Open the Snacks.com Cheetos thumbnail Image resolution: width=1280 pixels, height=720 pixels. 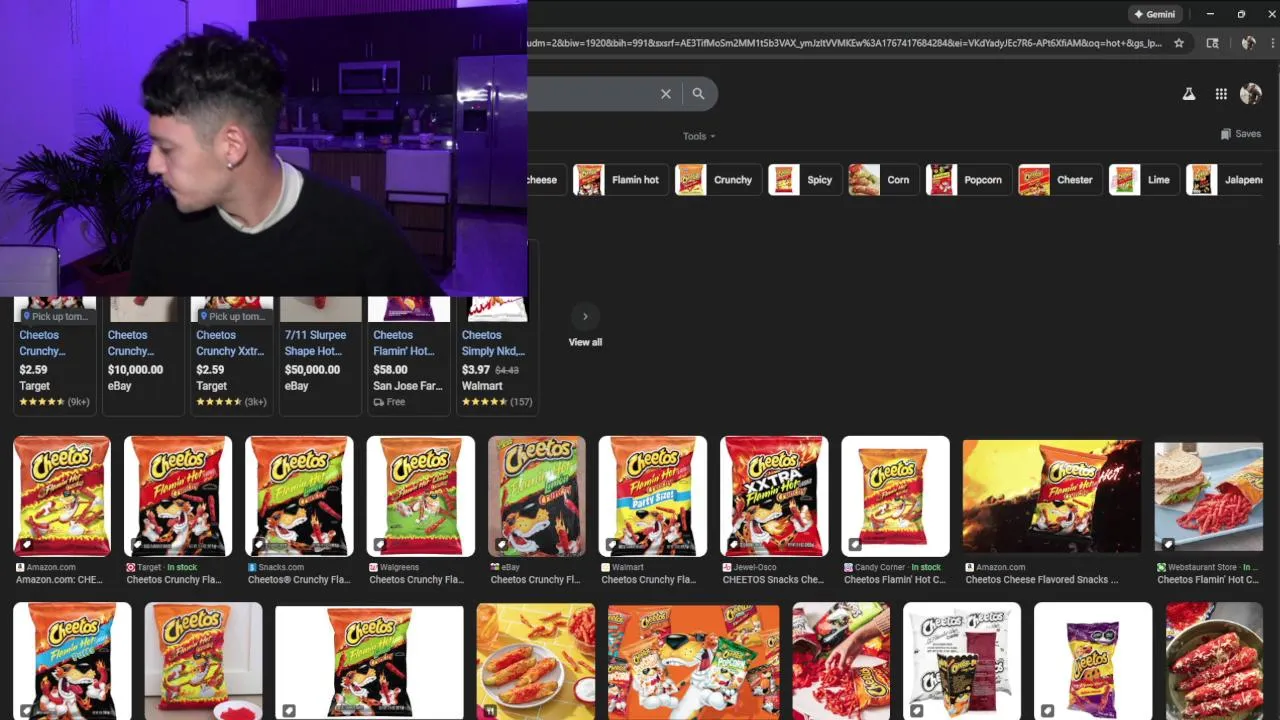pyautogui.click(x=299, y=496)
